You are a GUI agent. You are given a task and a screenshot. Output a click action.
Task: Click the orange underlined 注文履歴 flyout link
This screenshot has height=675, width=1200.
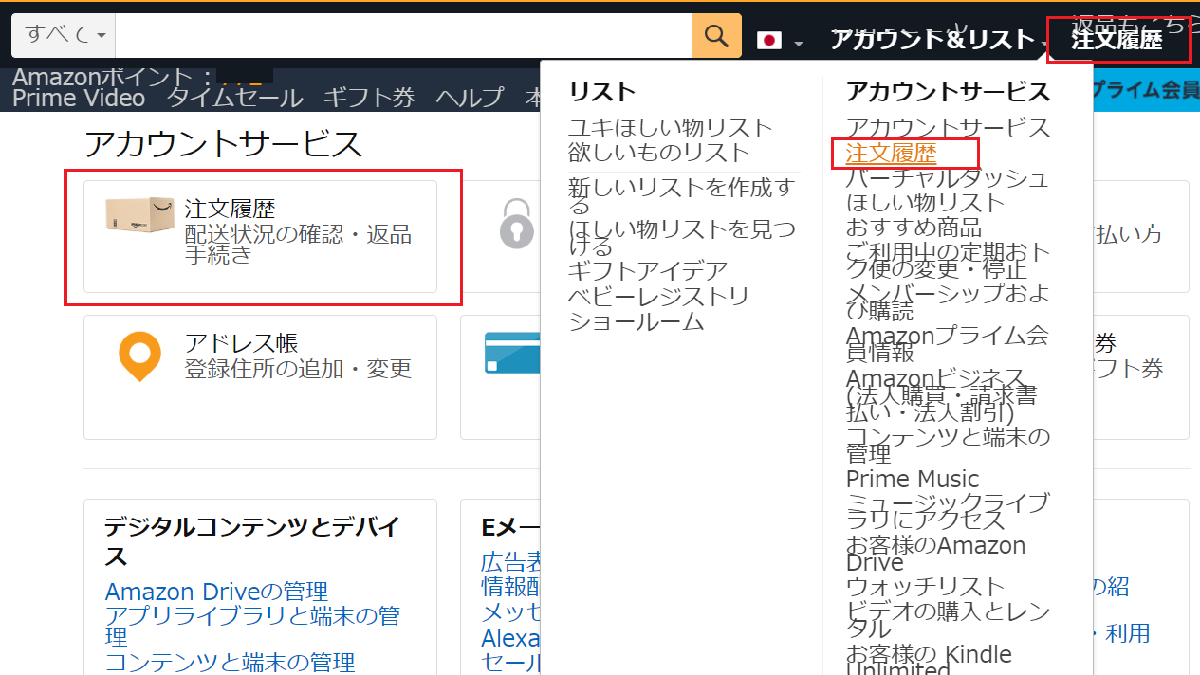891,153
